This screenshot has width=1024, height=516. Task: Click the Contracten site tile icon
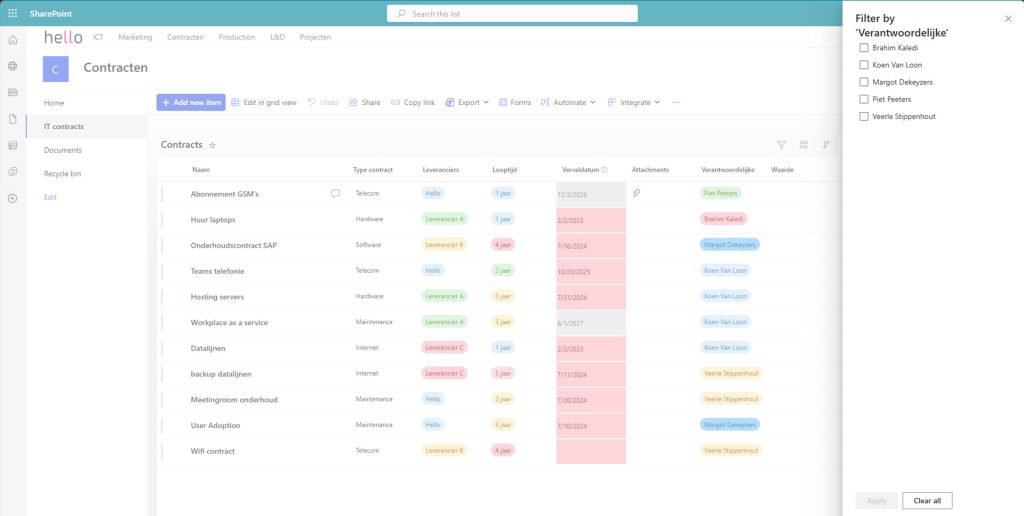pyautogui.click(x=56, y=69)
